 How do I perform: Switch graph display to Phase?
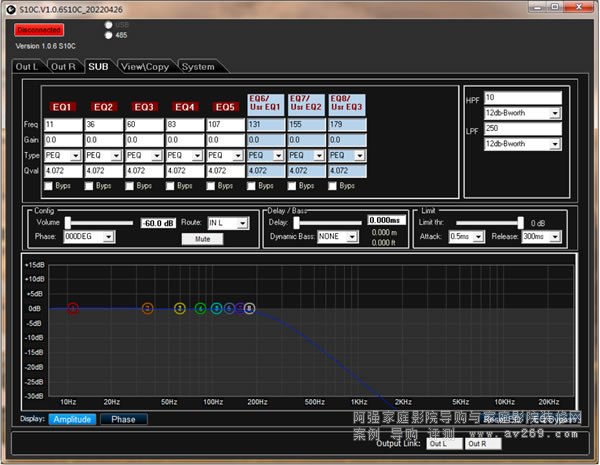pos(123,419)
